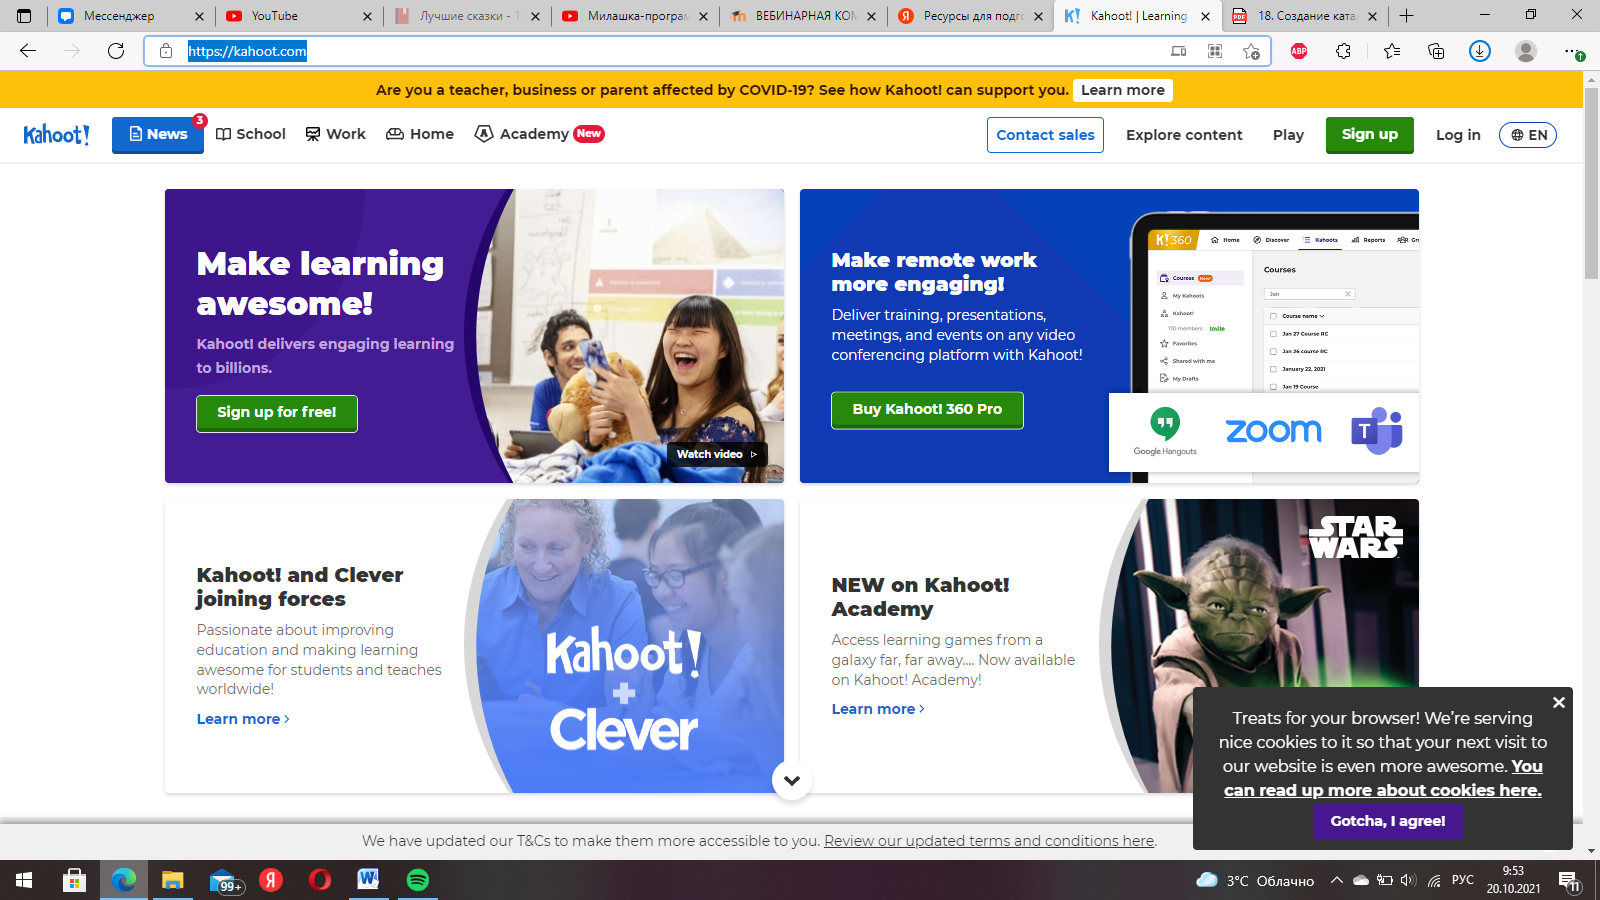Close the cookie notice popup

click(x=1558, y=703)
